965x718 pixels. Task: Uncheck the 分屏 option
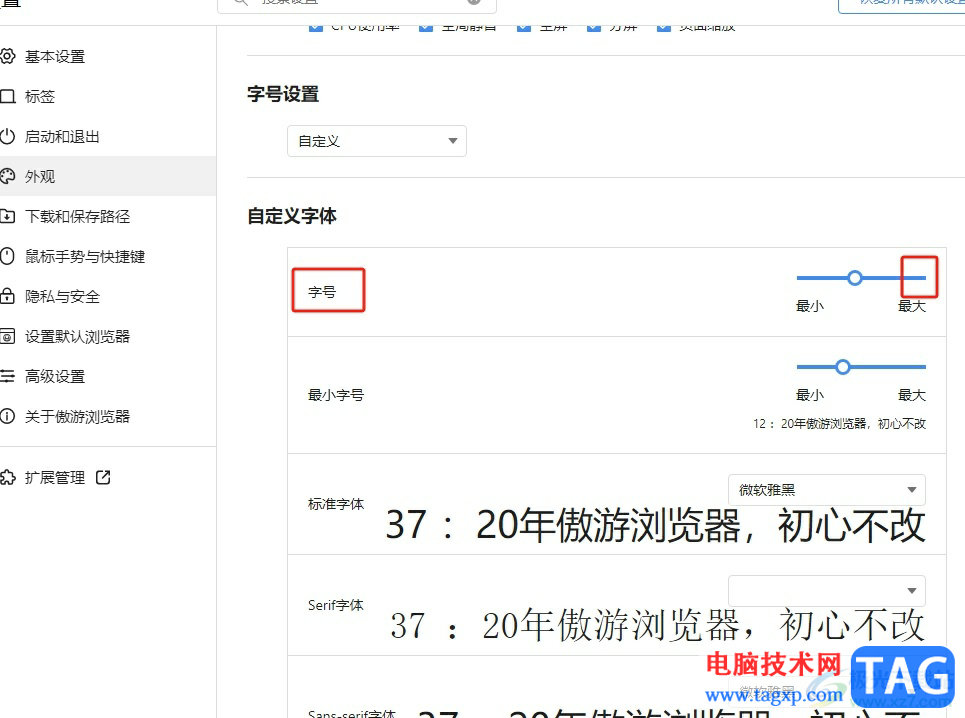click(x=593, y=26)
